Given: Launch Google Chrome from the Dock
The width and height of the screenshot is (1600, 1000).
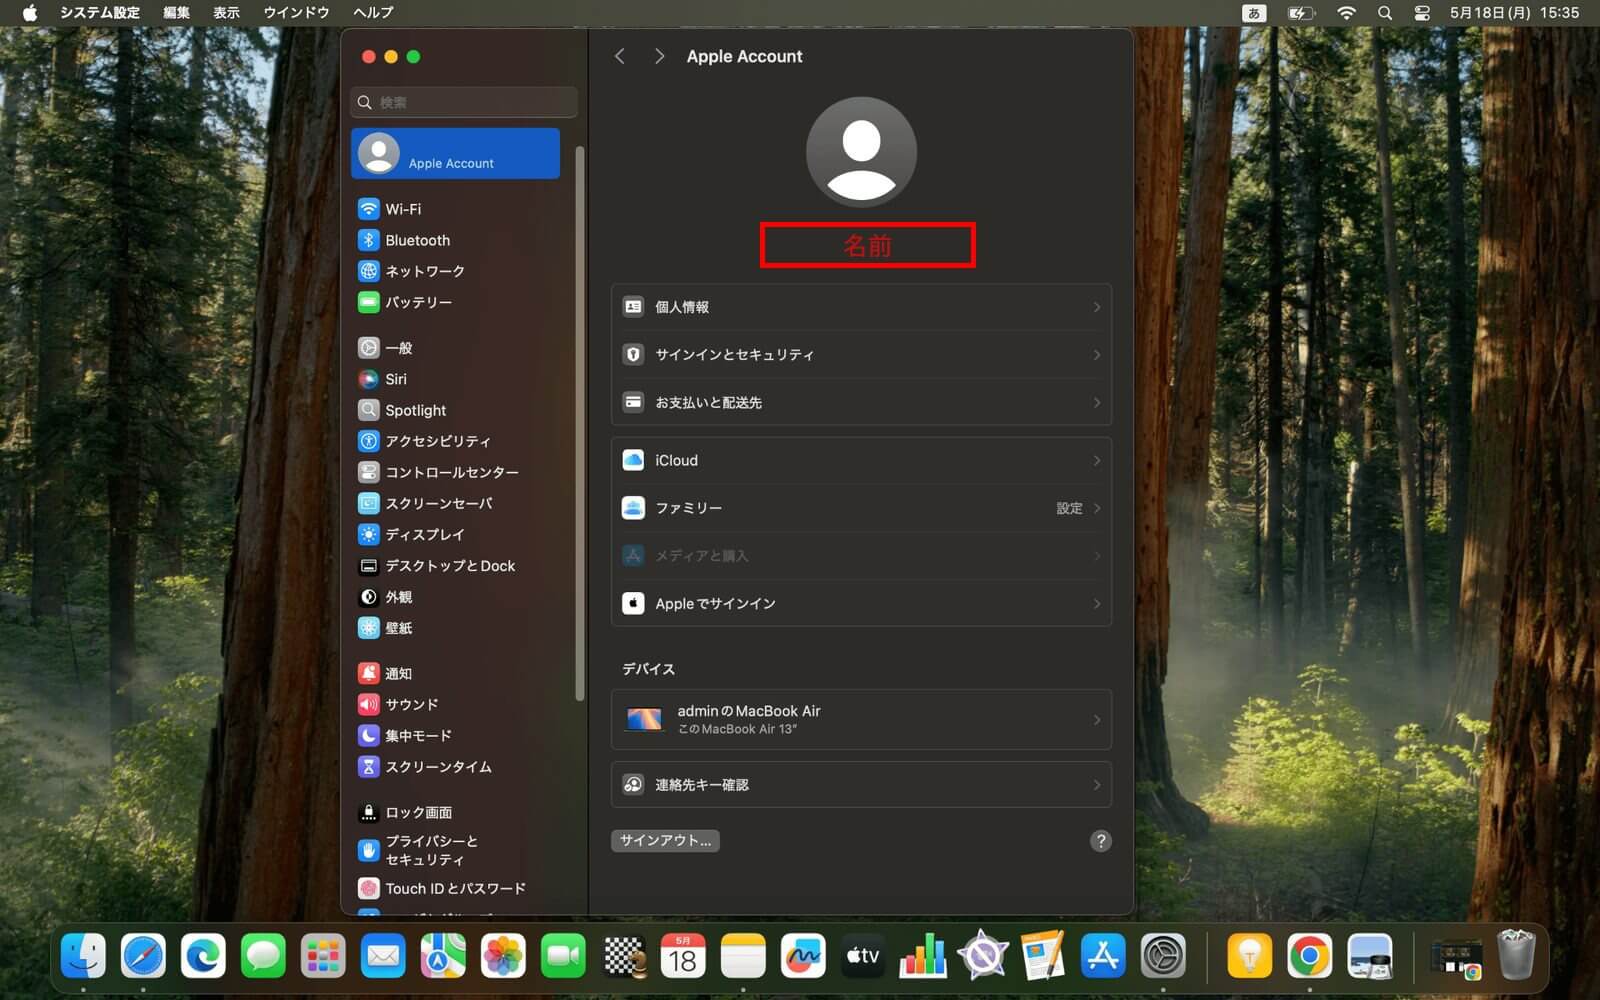Looking at the screenshot, I should 1309,957.
